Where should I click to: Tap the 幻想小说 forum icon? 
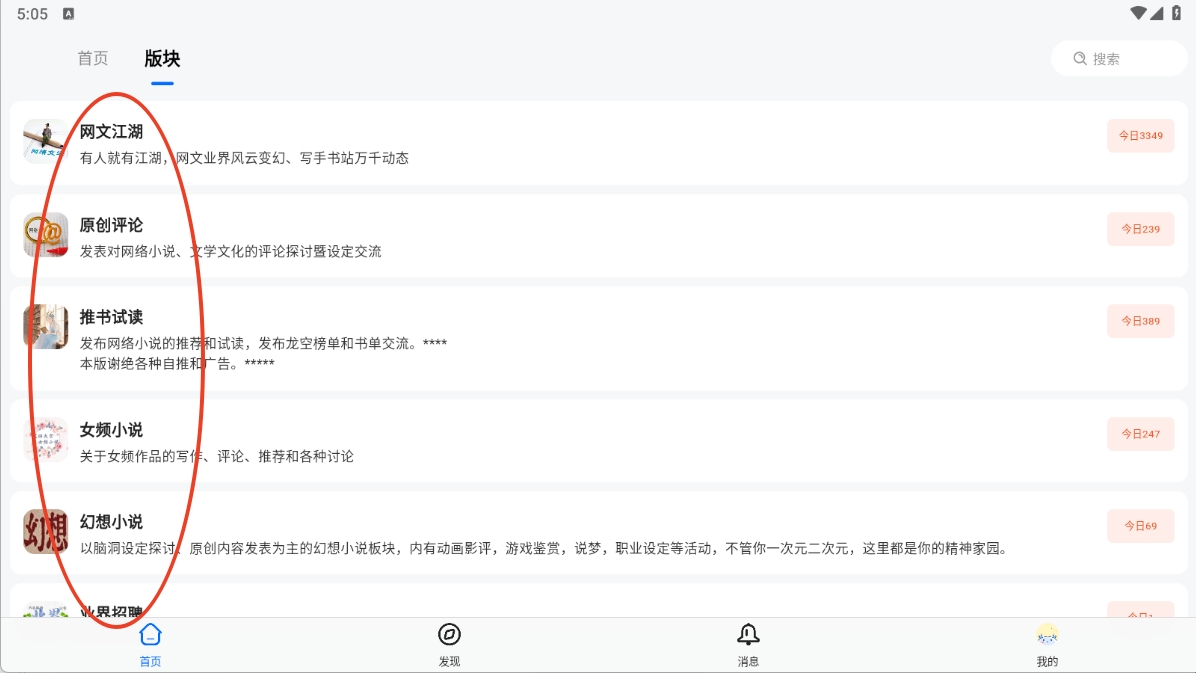(x=46, y=532)
